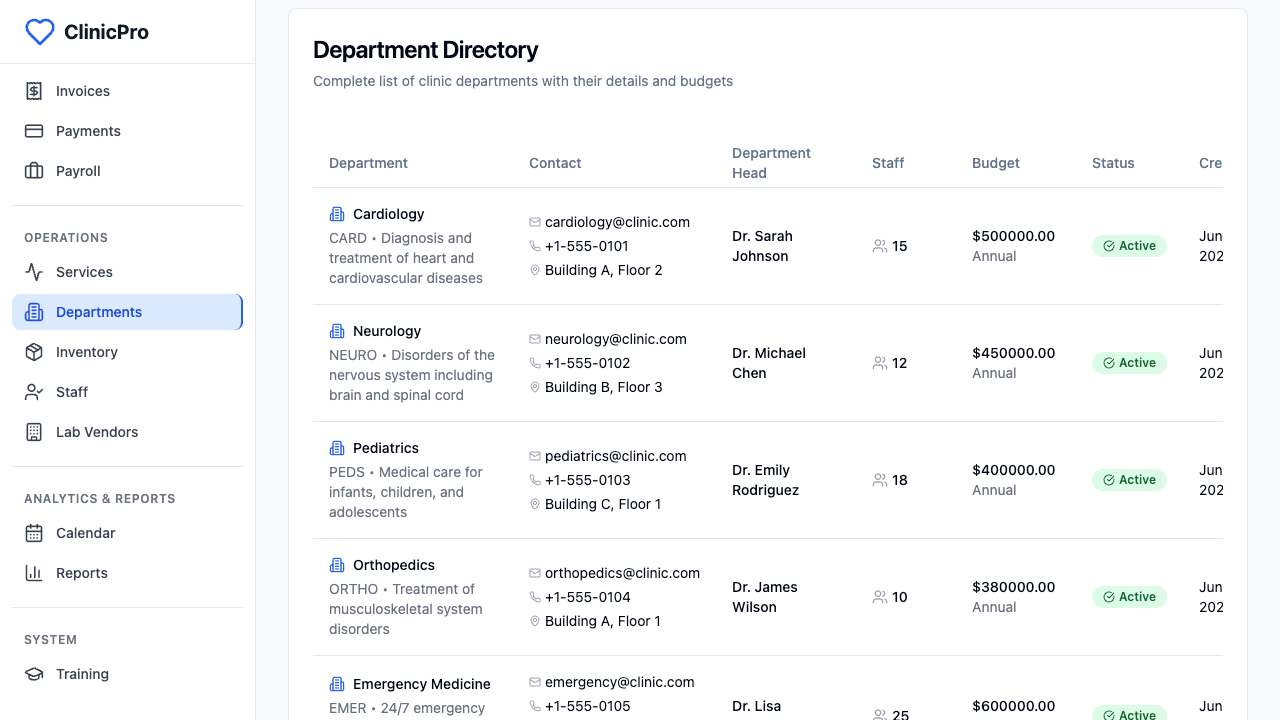
Task: Click the Payroll briefcase icon in sidebar
Action: click(34, 171)
